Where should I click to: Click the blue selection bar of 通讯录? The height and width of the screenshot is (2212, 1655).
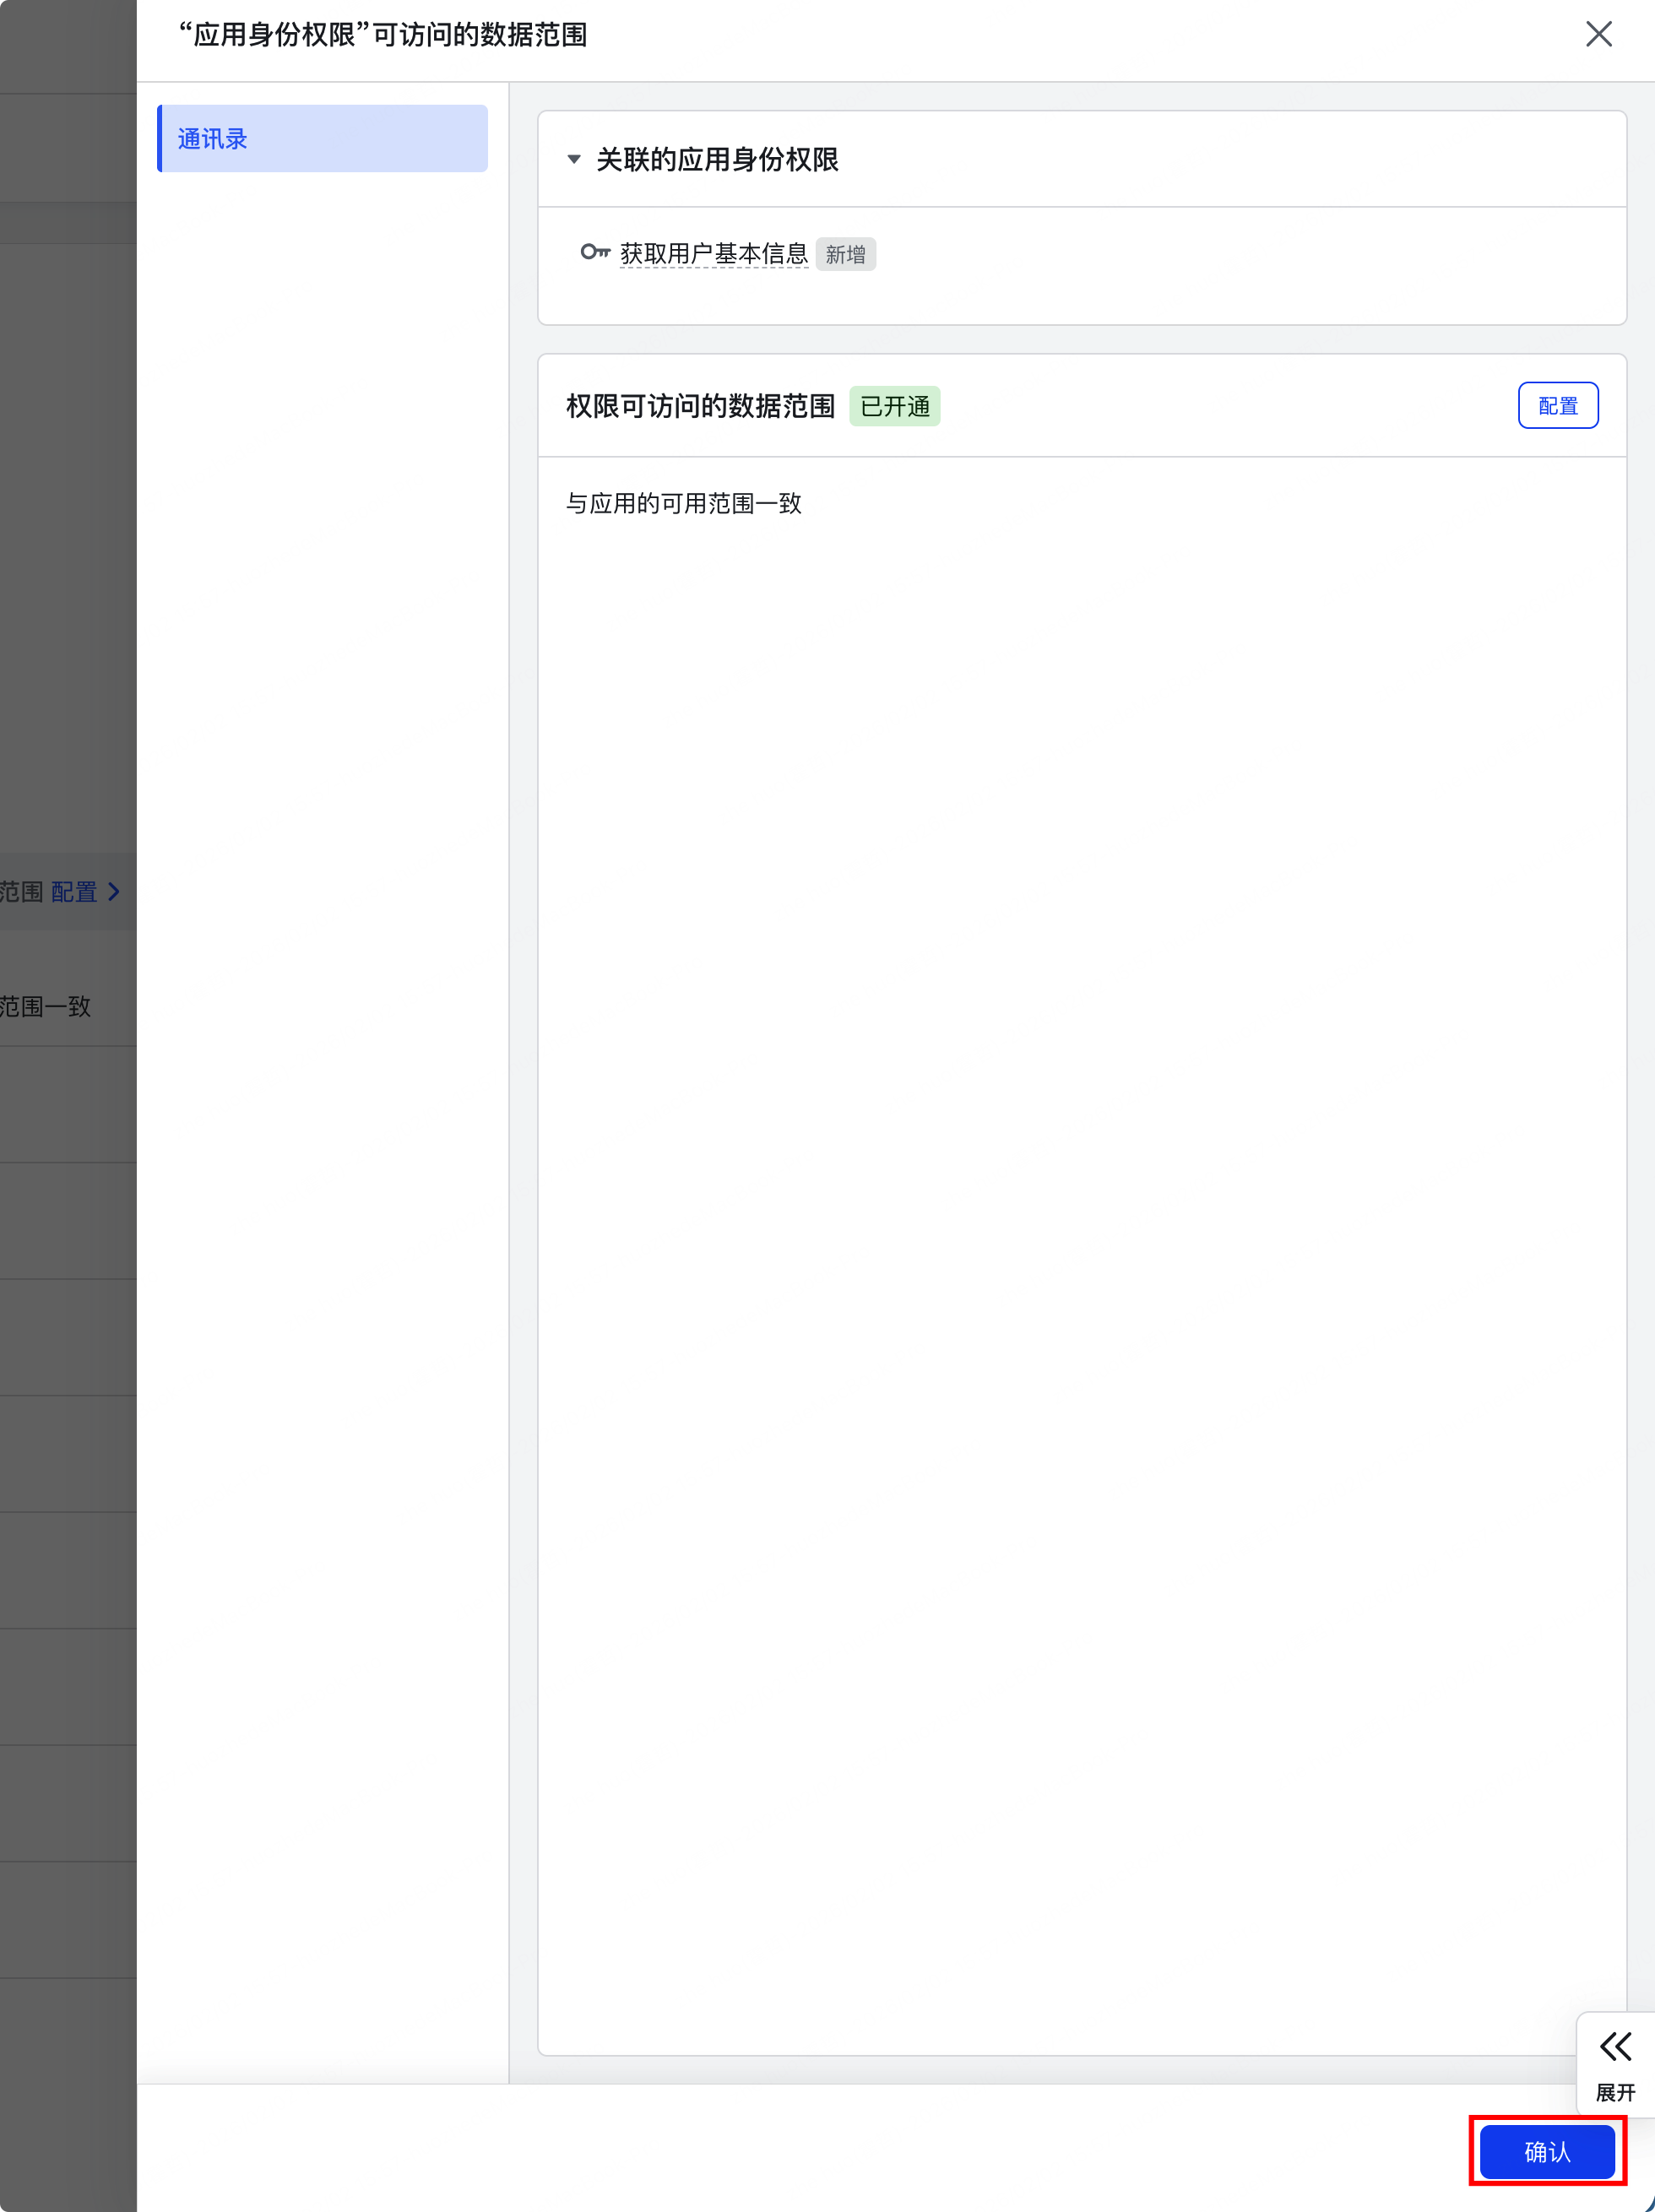coord(160,139)
